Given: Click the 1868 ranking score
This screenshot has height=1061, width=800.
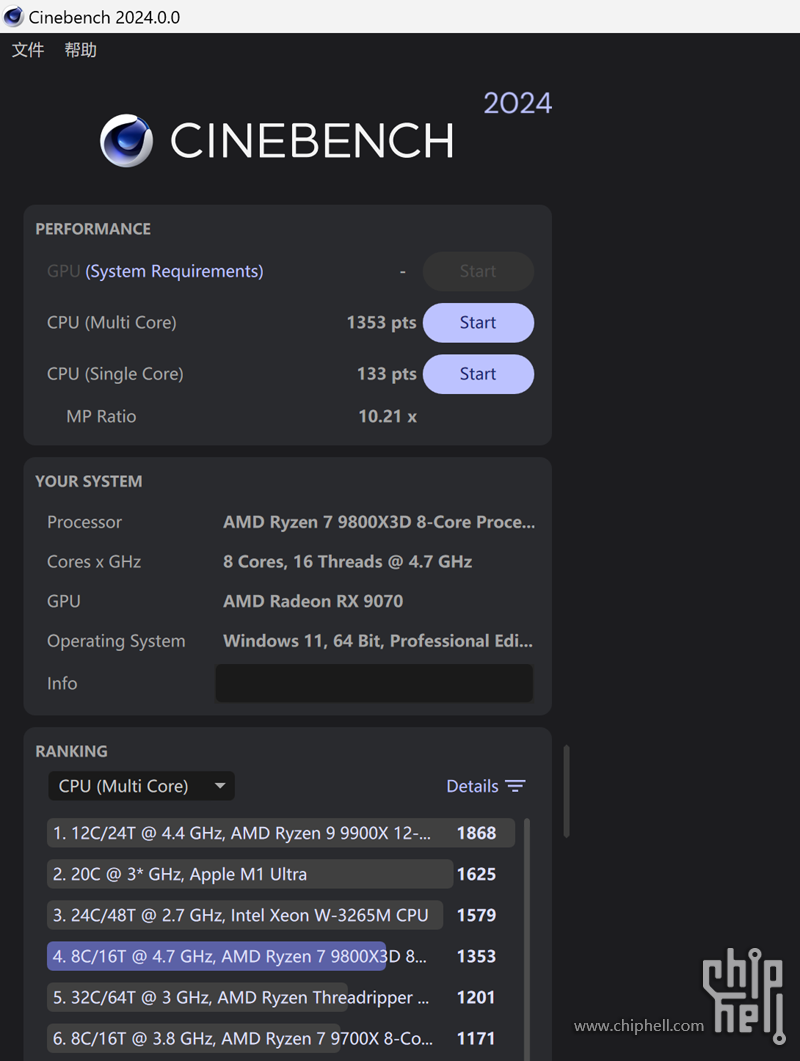Looking at the screenshot, I should 476,833.
